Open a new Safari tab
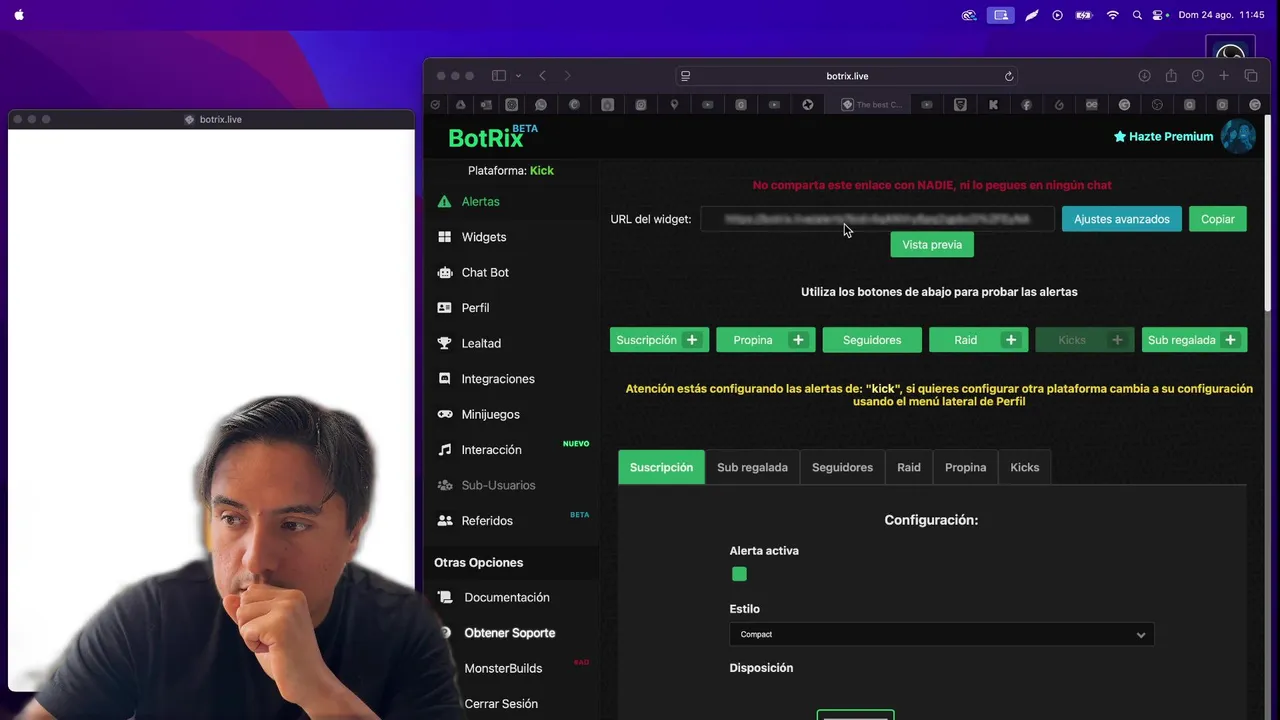 pos(1224,76)
